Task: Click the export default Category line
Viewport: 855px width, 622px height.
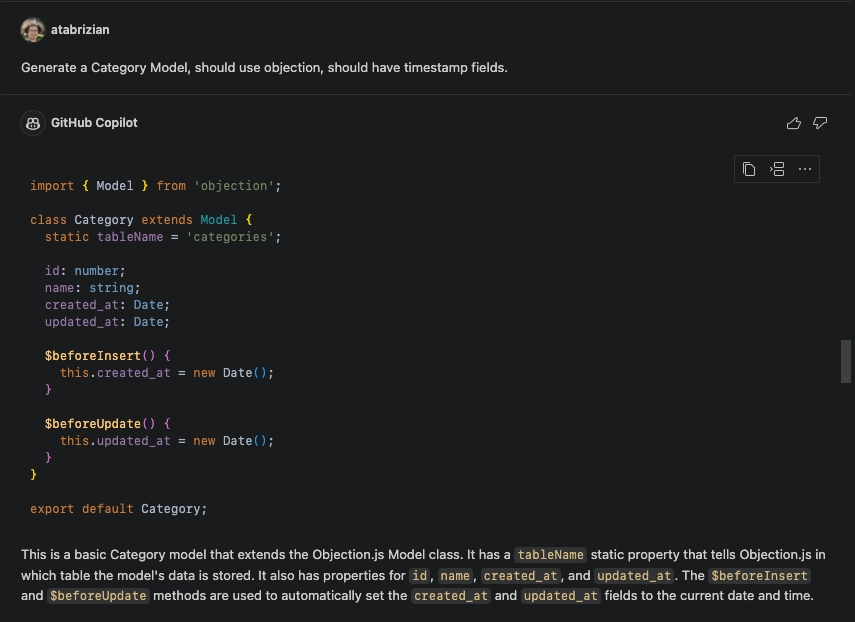Action: [x=118, y=509]
